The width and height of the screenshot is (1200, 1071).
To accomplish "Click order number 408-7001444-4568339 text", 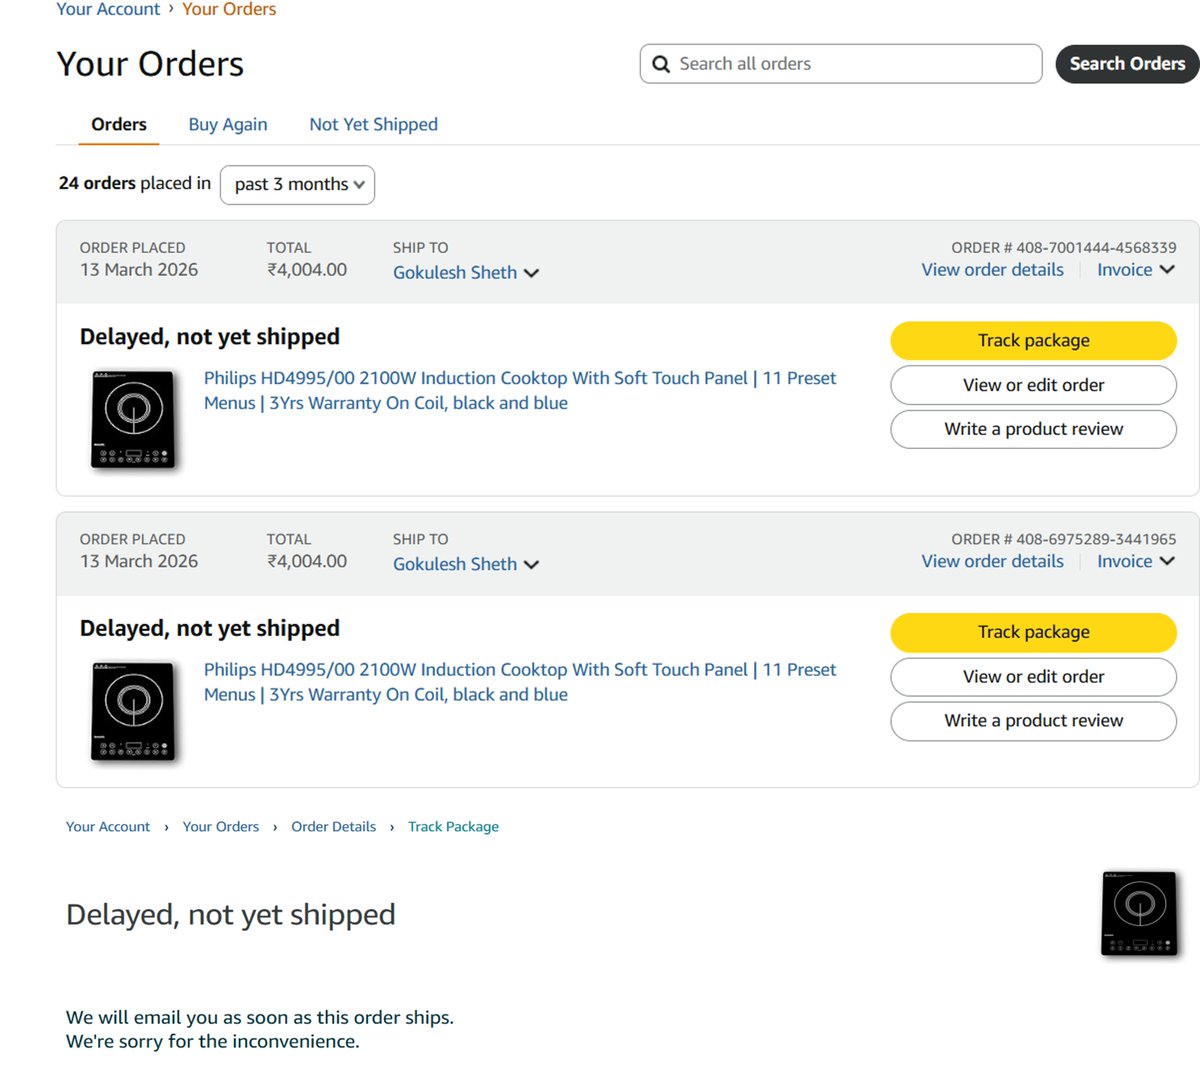I will click(1096, 247).
